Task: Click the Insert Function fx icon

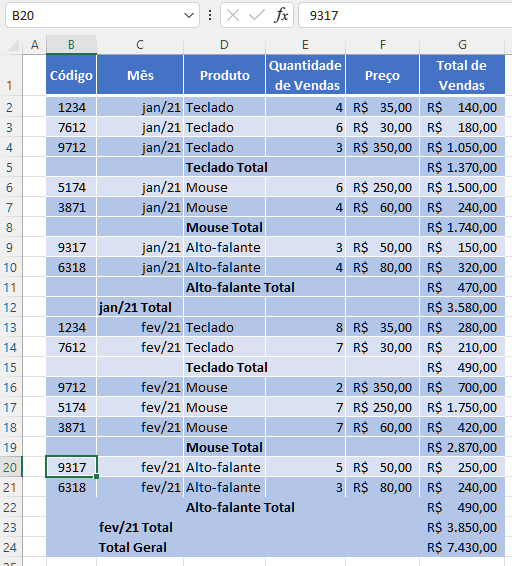Action: click(x=281, y=15)
